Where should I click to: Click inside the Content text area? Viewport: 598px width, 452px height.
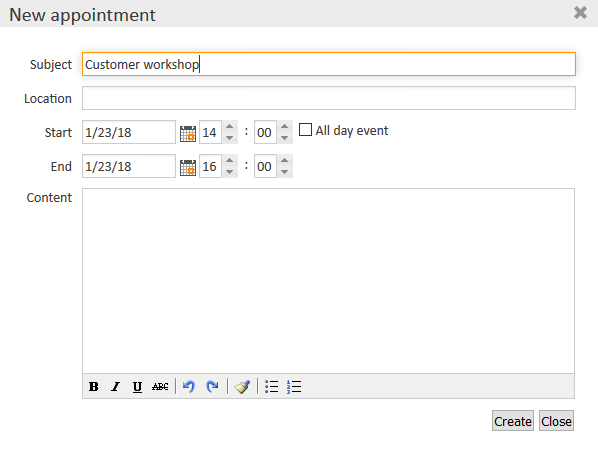click(328, 281)
